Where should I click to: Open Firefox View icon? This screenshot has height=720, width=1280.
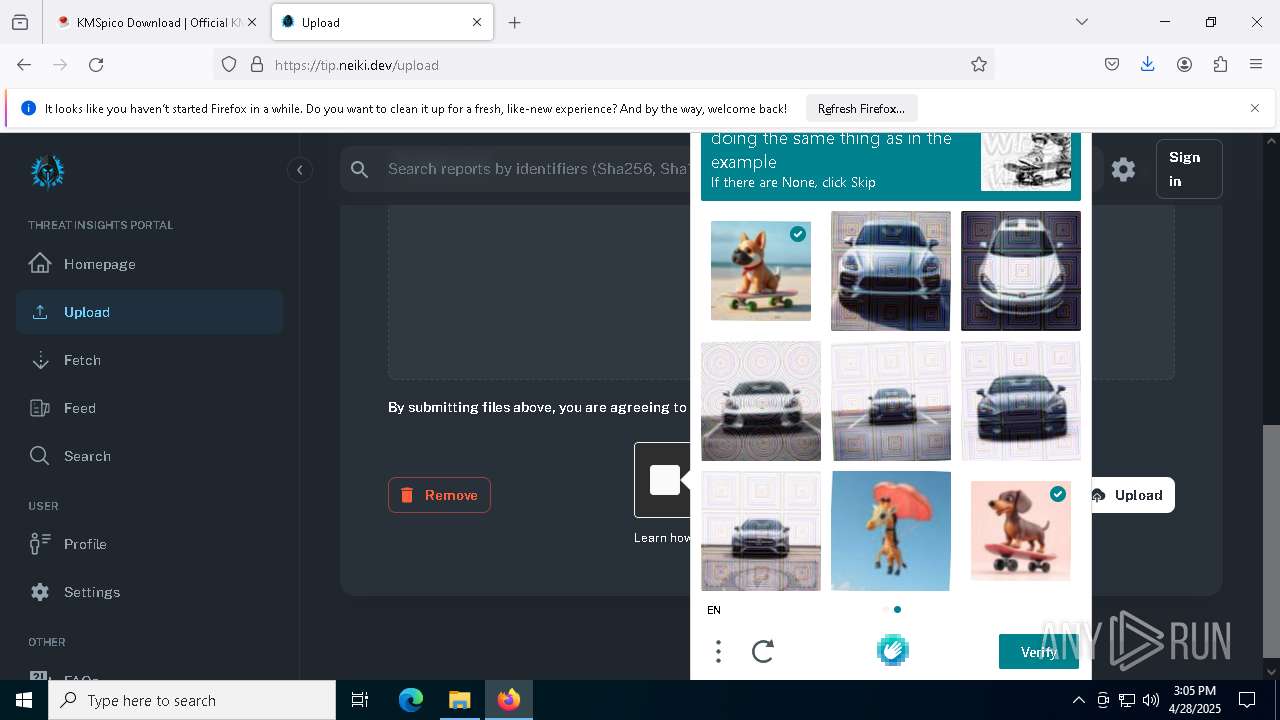pyautogui.click(x=20, y=22)
